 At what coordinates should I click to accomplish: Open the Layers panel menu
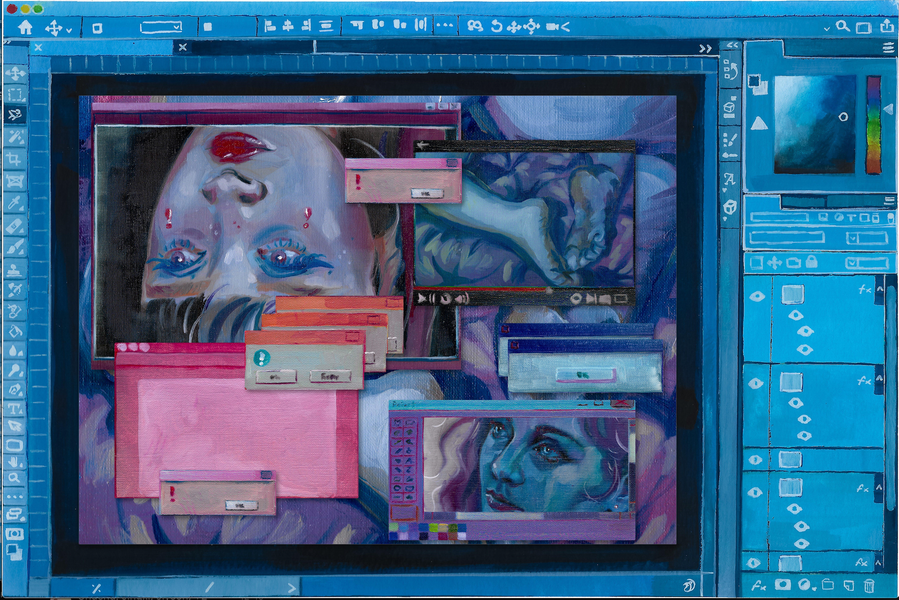coord(889,200)
